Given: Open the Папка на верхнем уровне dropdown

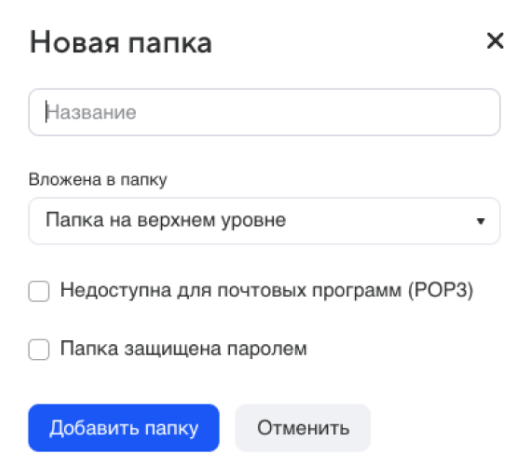Looking at the screenshot, I should pos(264,221).
